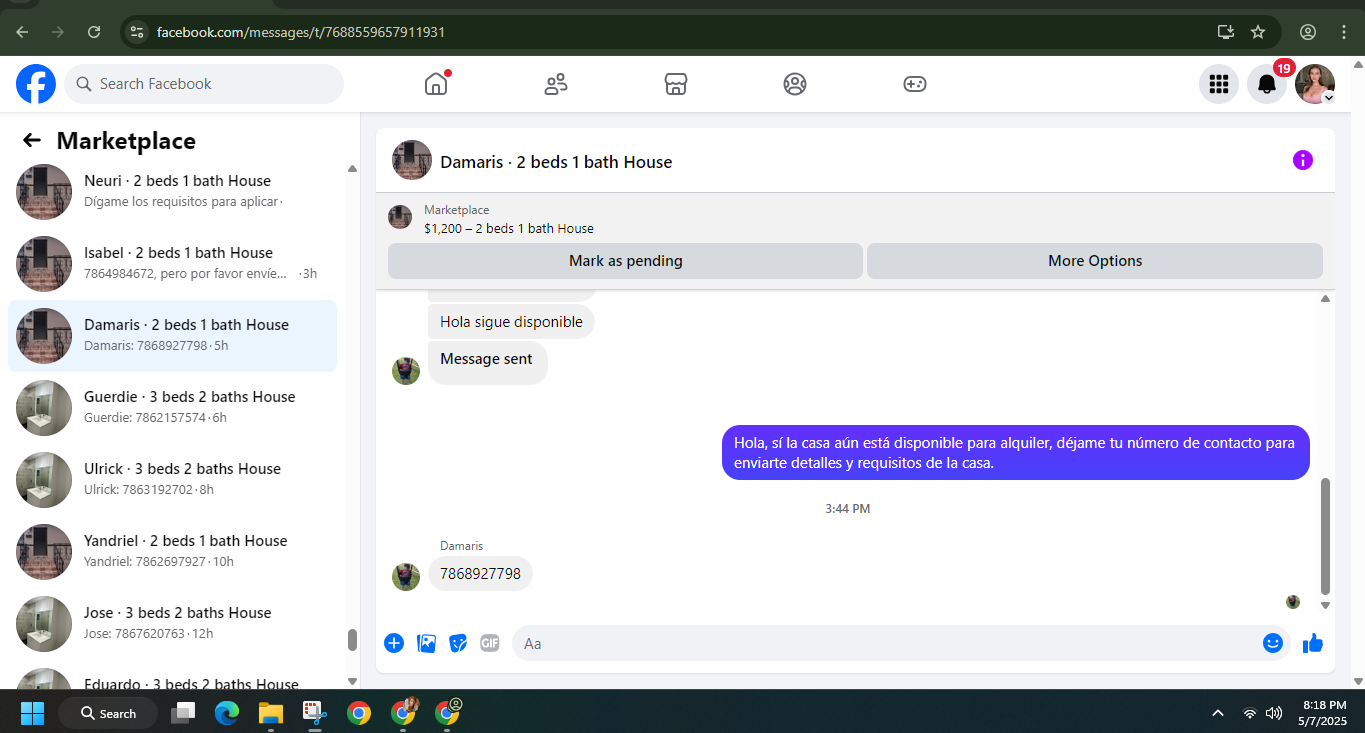Click the purple sent reply message bubble
Screen dimensions: 1365x733
coord(1015,453)
